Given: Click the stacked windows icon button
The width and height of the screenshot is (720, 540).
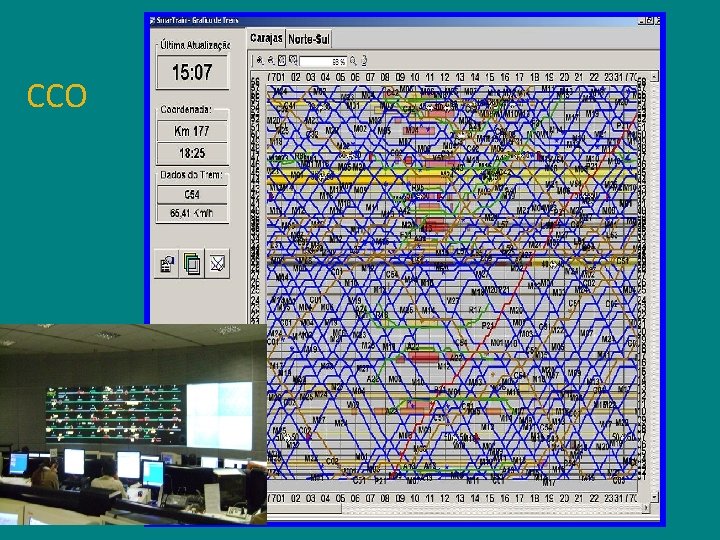Looking at the screenshot, I should tap(192, 264).
